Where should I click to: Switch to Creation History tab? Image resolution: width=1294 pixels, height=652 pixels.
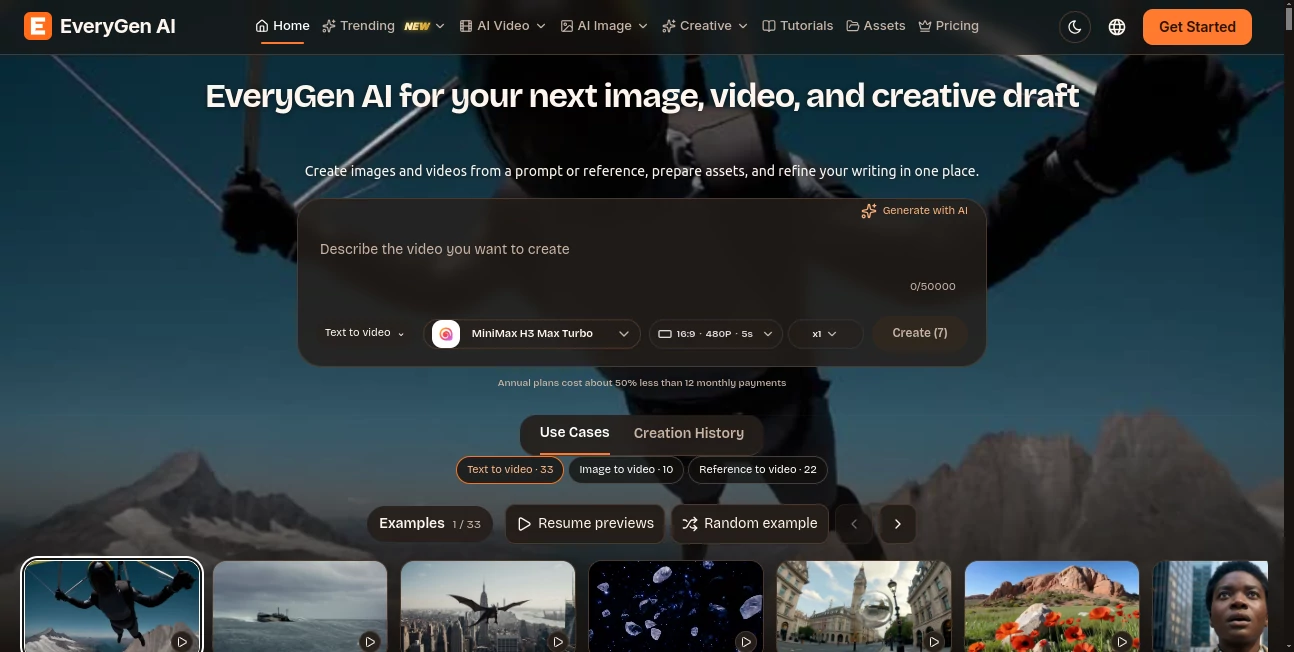point(689,433)
